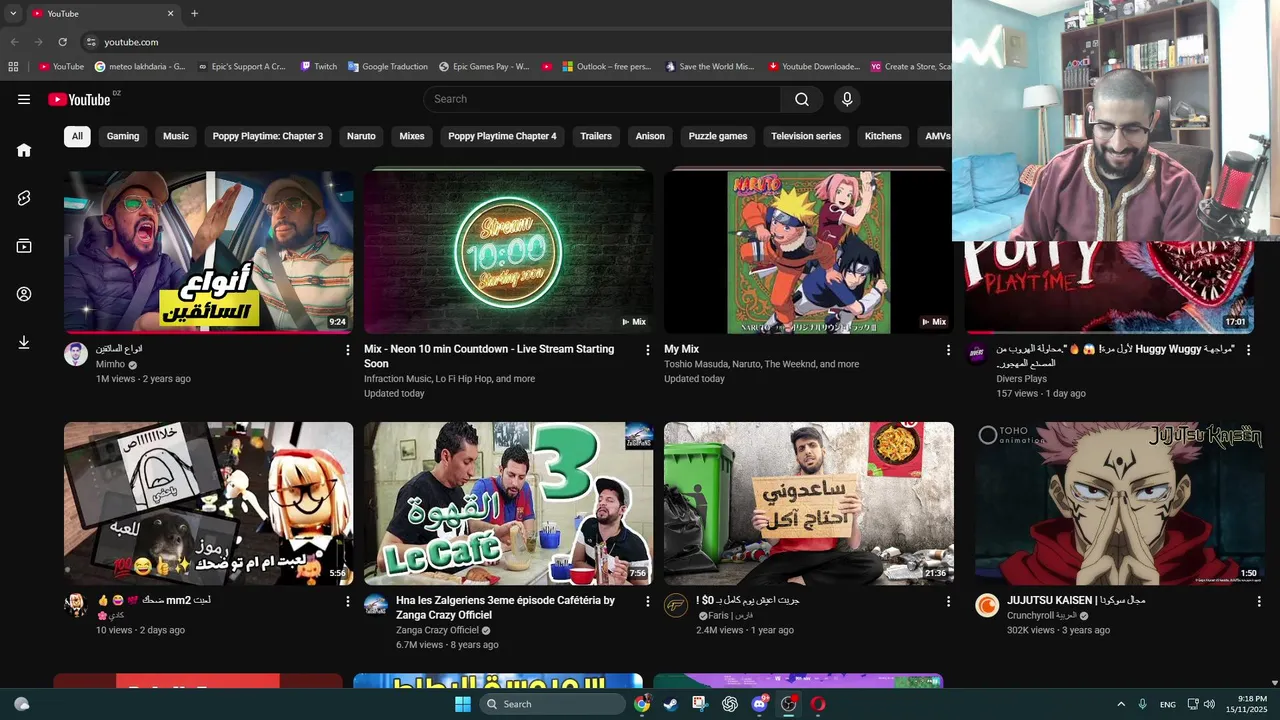
Task: Open Discord from the taskbar
Action: [x=759, y=704]
